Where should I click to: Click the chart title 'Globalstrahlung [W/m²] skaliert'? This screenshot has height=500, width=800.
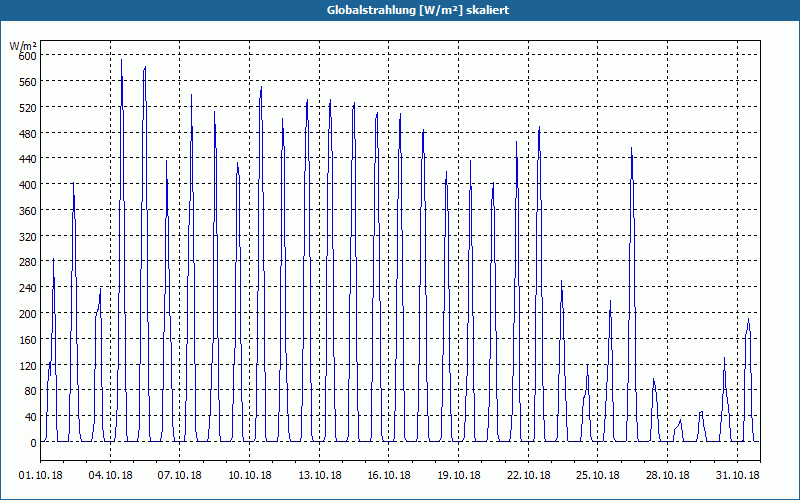pos(418,10)
